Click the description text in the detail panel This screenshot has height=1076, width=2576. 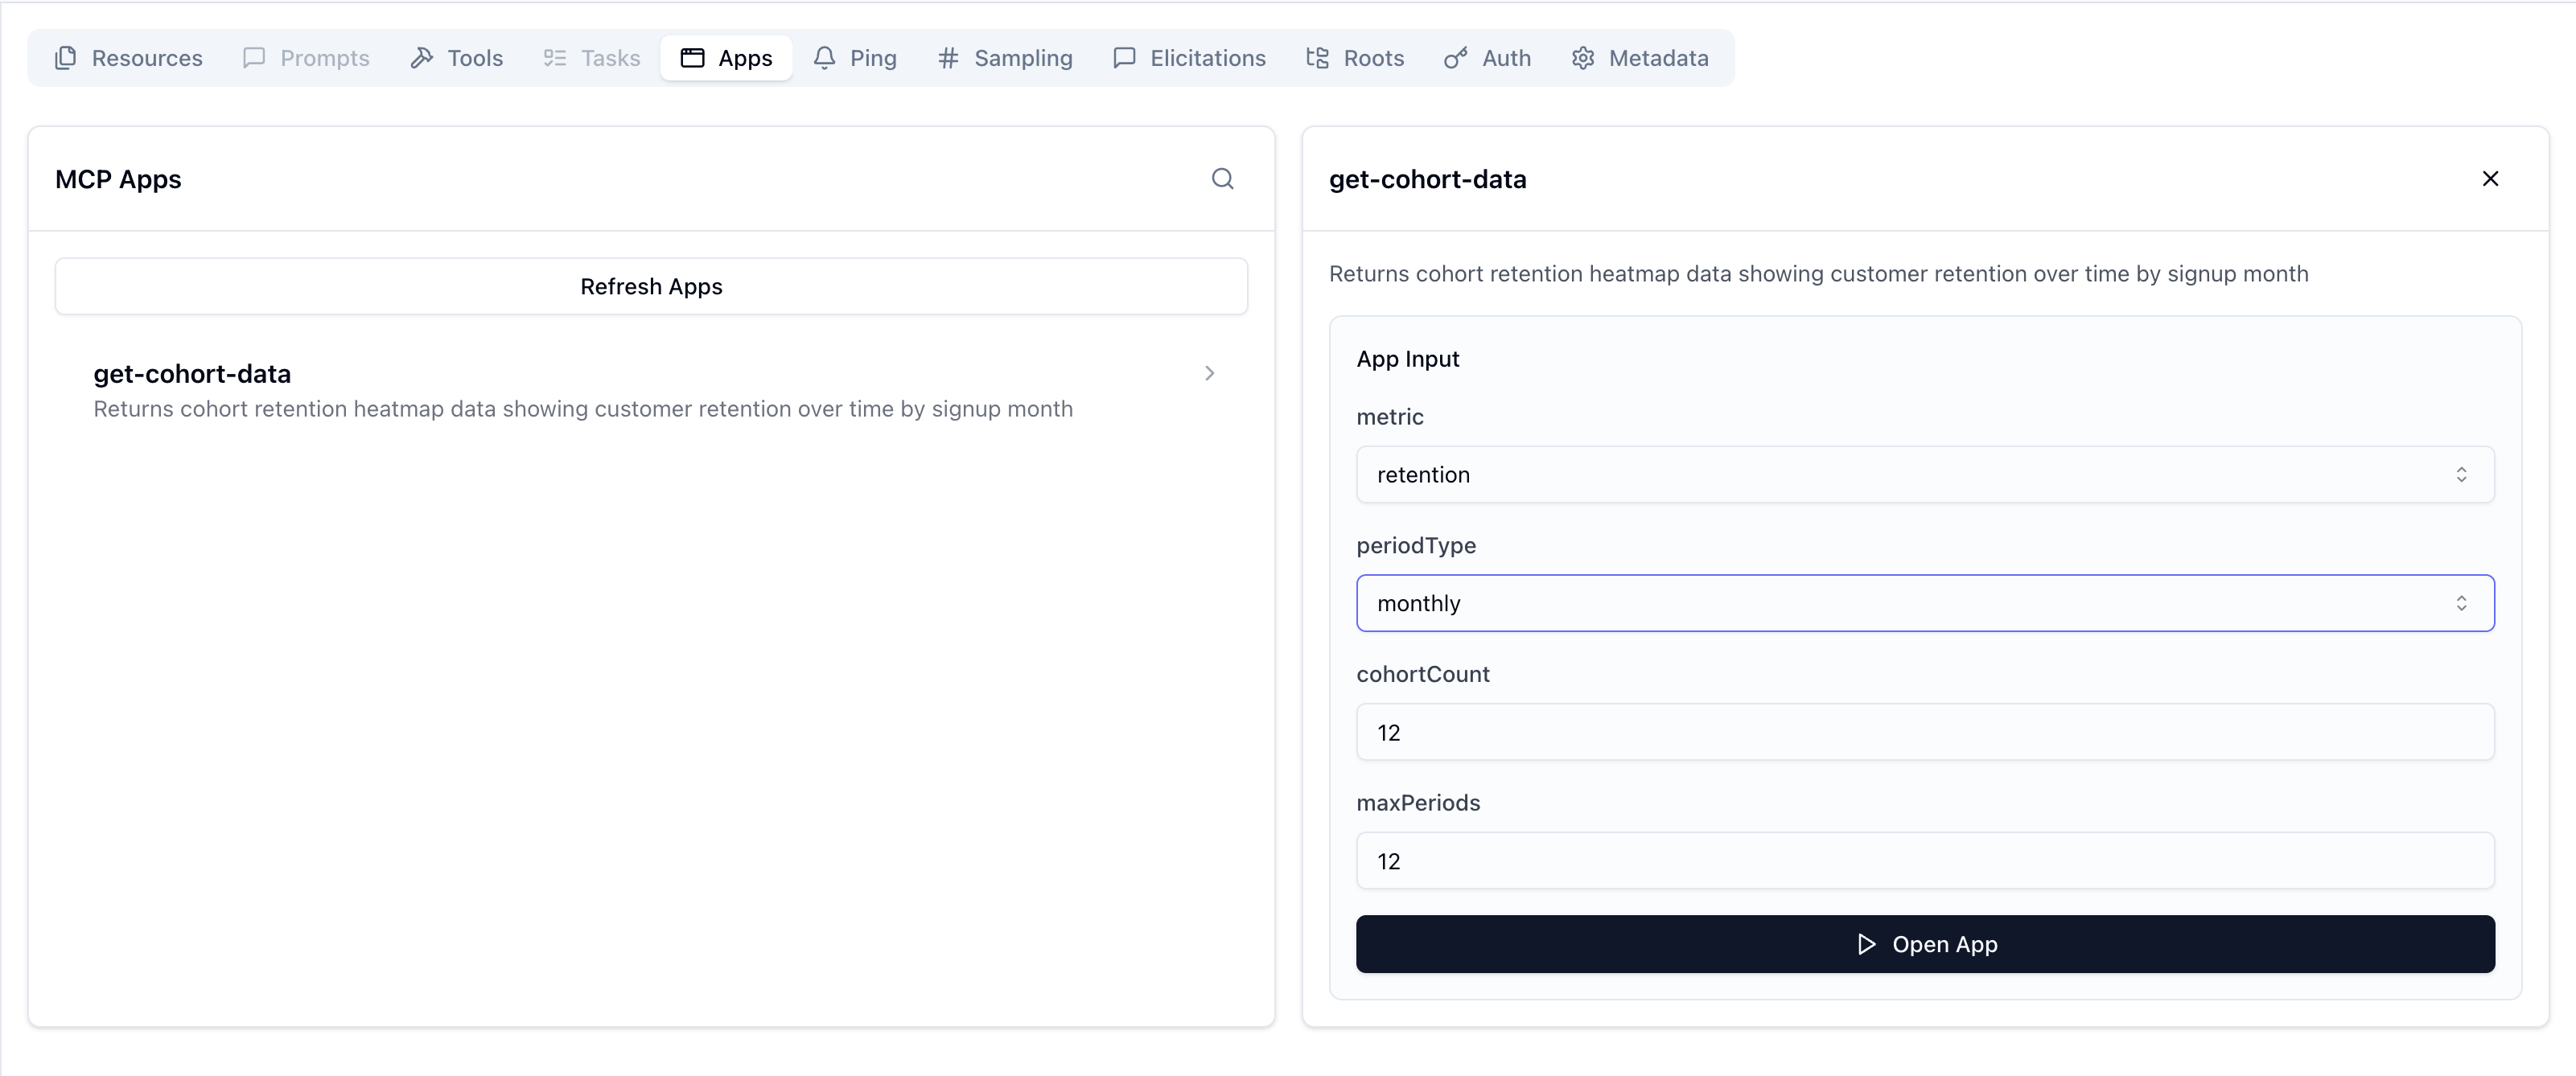pyautogui.click(x=1818, y=274)
